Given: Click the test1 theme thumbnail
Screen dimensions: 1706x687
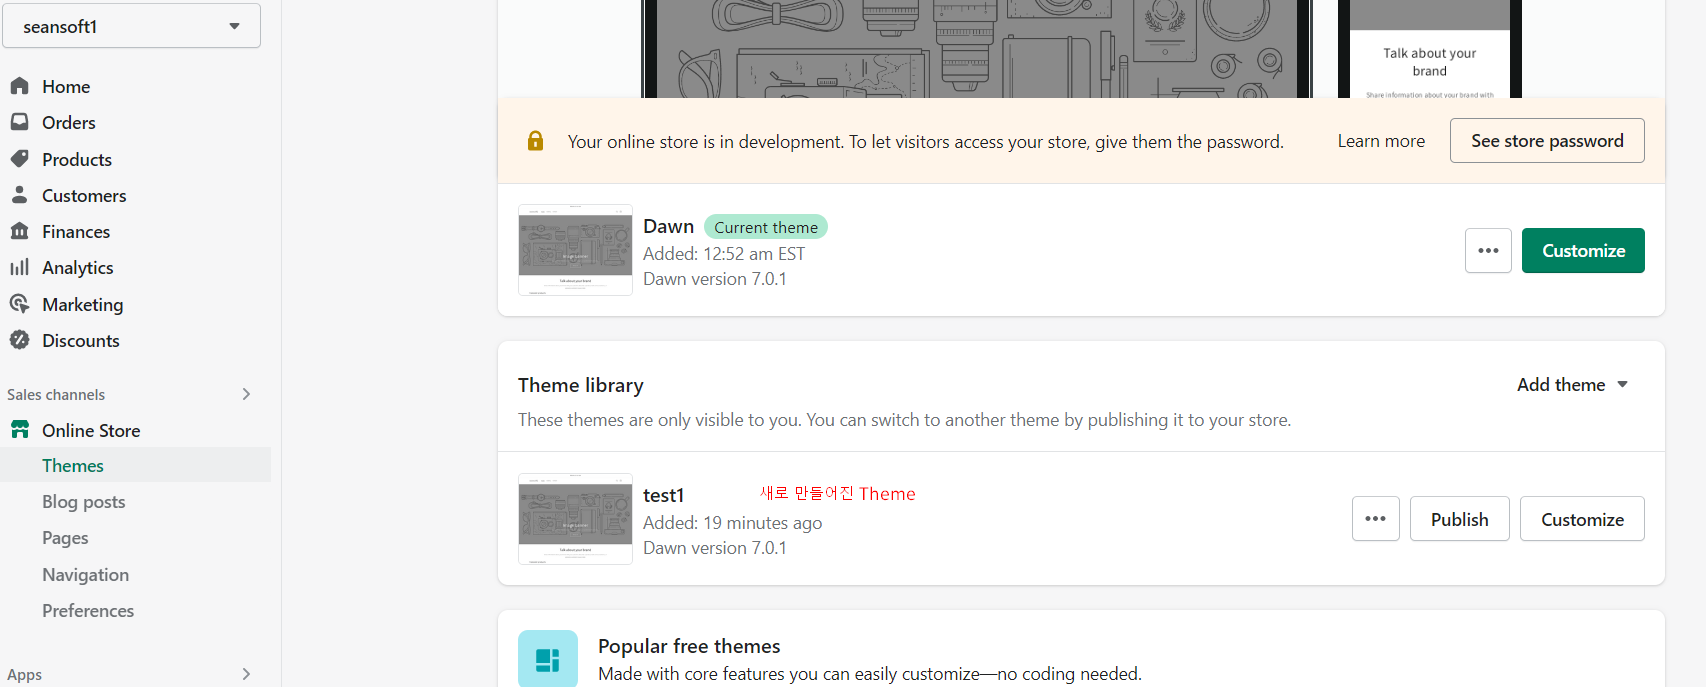Looking at the screenshot, I should click(x=575, y=519).
